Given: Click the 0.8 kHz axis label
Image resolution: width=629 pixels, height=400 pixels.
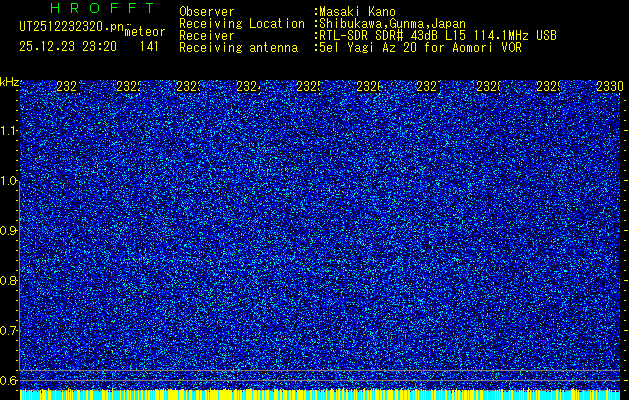Looking at the screenshot, I should (x=9, y=280).
